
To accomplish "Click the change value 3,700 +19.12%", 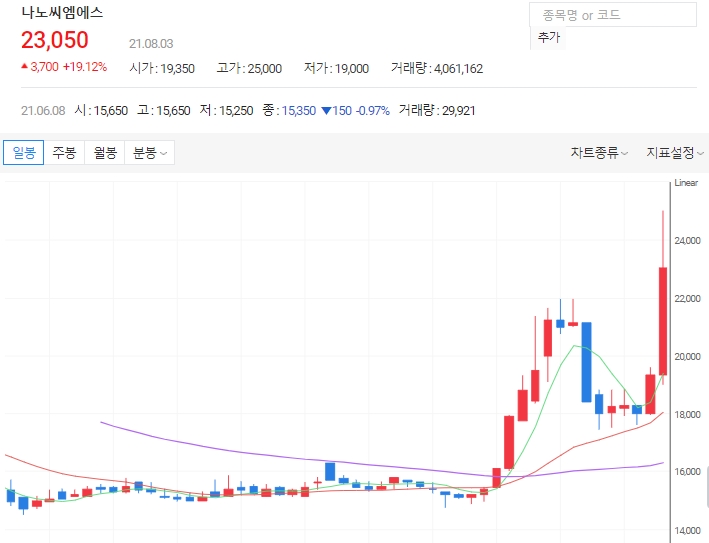I will [x=64, y=67].
